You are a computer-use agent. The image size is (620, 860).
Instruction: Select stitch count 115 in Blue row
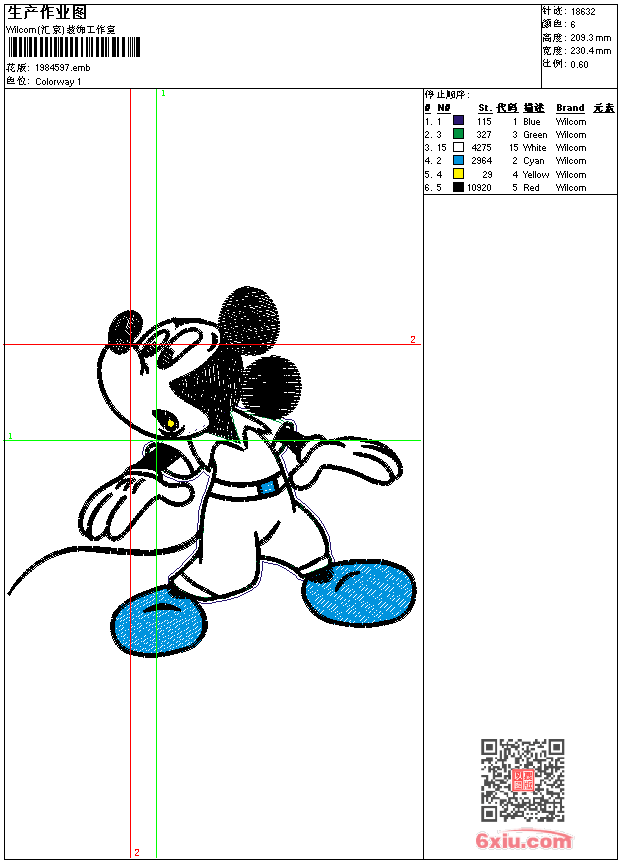(484, 122)
